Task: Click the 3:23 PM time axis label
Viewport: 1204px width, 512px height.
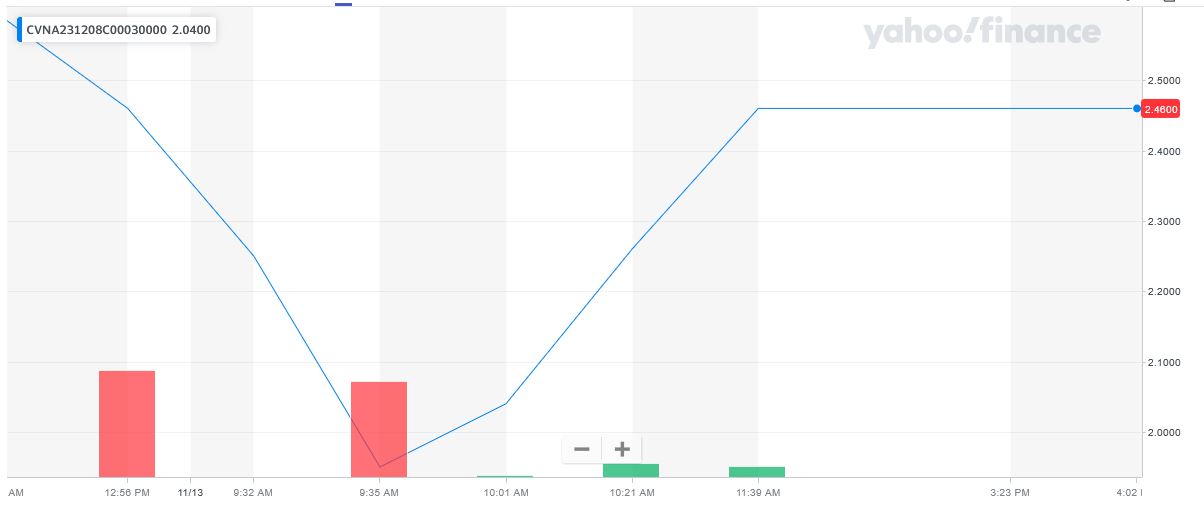Action: (1008, 492)
